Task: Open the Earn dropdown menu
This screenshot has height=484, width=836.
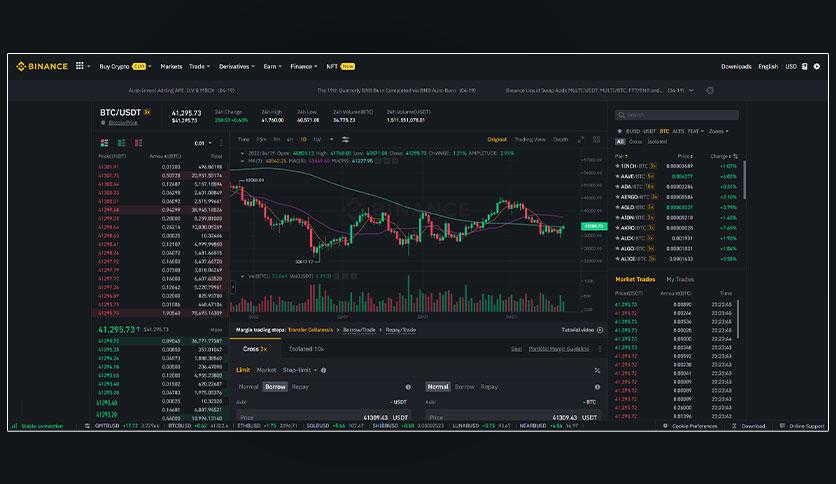Action: click(272, 67)
